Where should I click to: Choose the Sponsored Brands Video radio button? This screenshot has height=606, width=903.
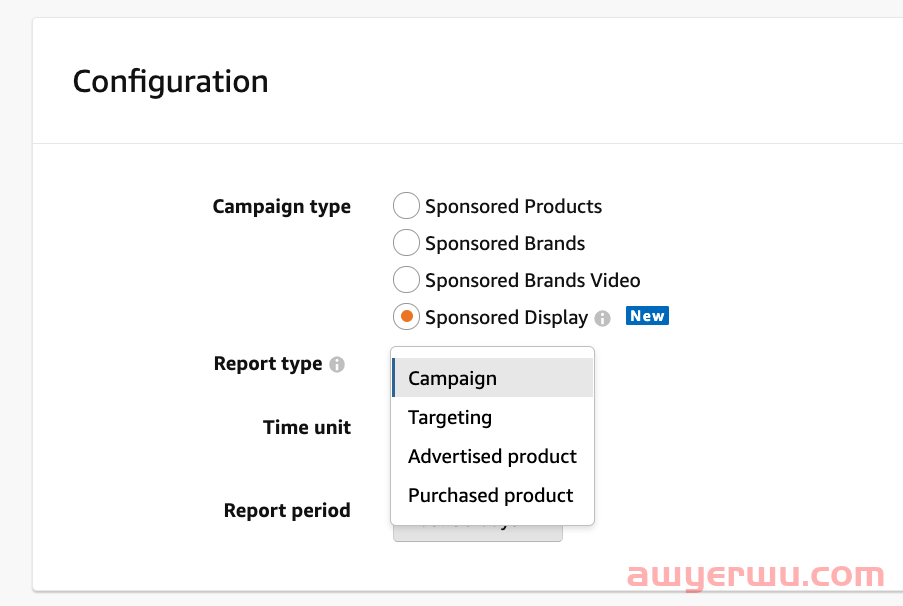(406, 280)
